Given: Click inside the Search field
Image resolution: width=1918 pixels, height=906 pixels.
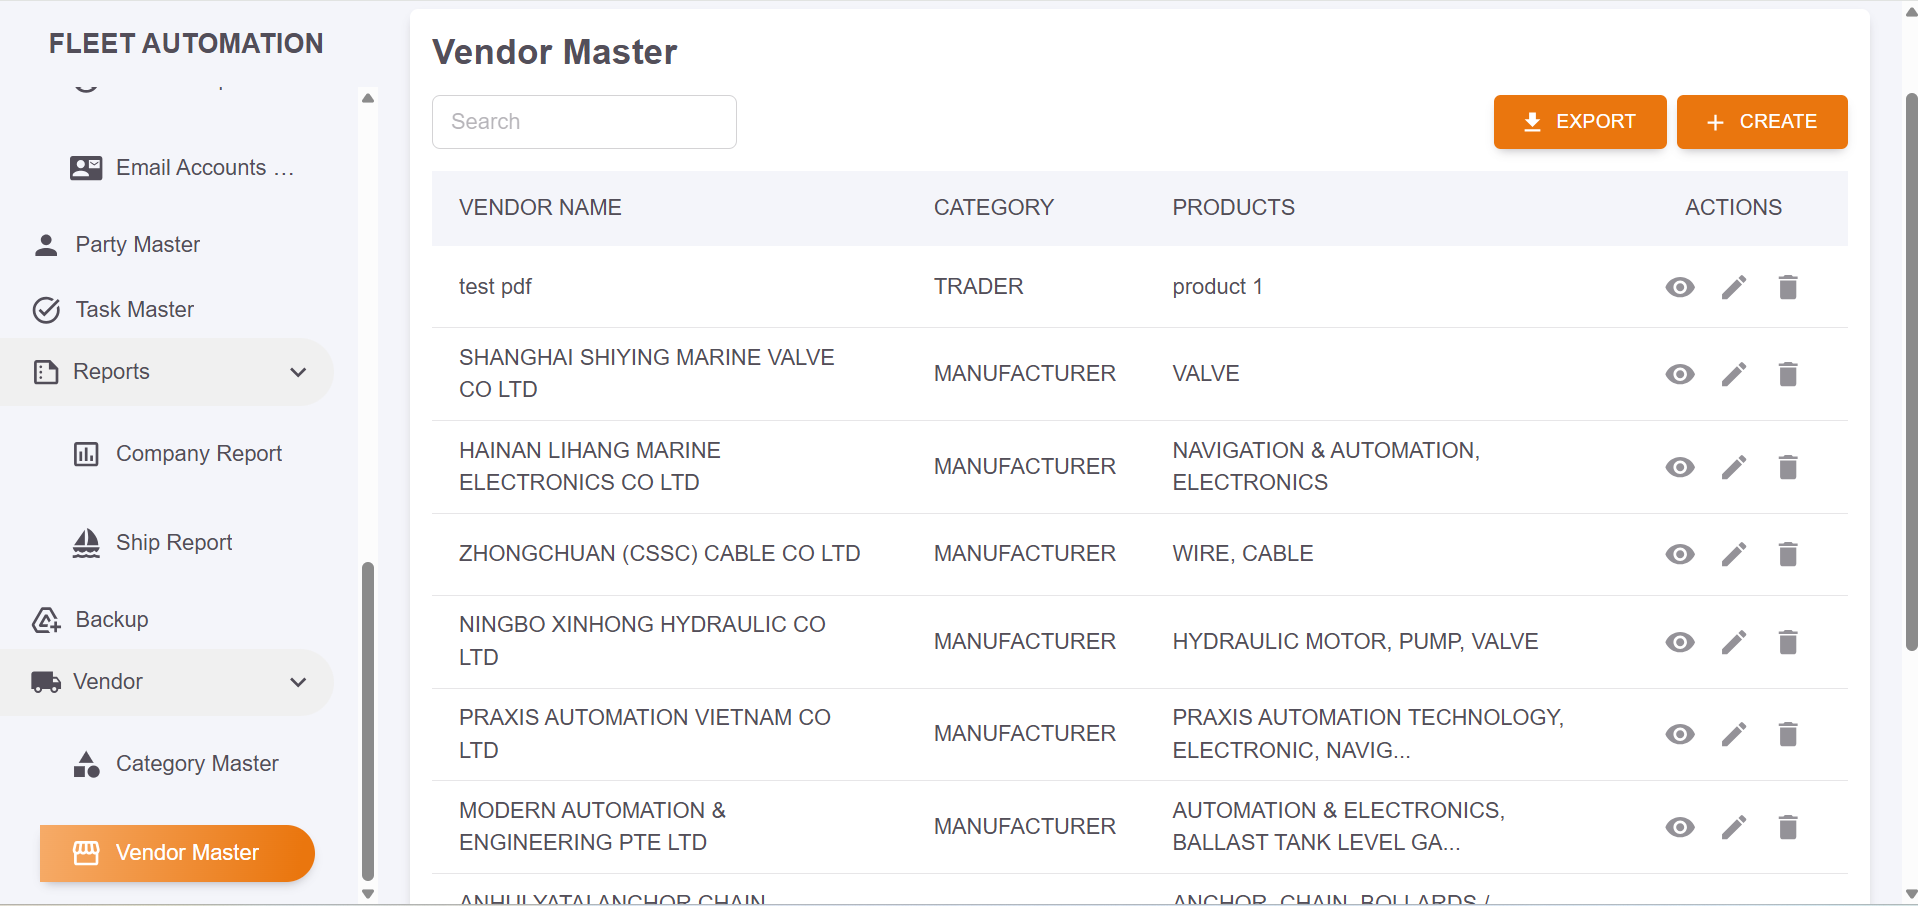Looking at the screenshot, I should pyautogui.click(x=583, y=121).
